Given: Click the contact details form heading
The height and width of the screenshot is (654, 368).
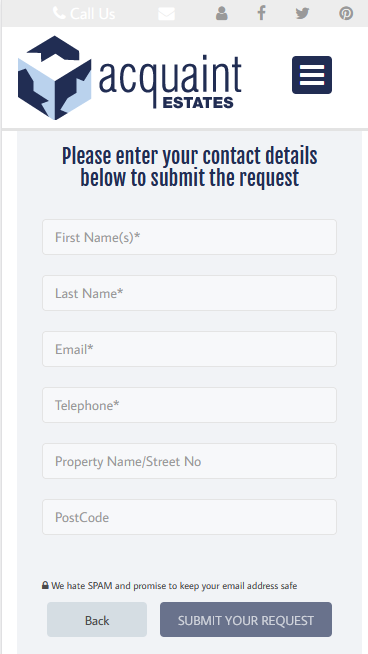Looking at the screenshot, I should [x=189, y=167].
